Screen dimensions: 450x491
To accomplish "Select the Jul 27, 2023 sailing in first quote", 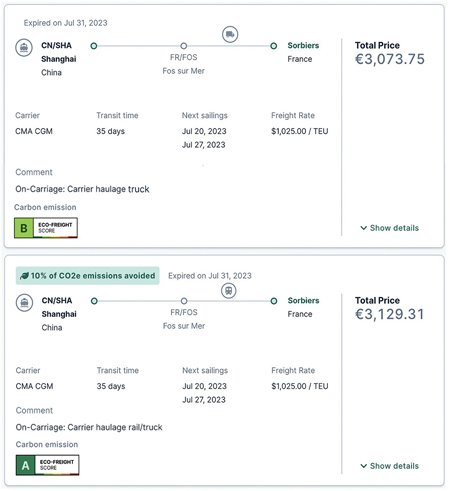I will pos(204,145).
